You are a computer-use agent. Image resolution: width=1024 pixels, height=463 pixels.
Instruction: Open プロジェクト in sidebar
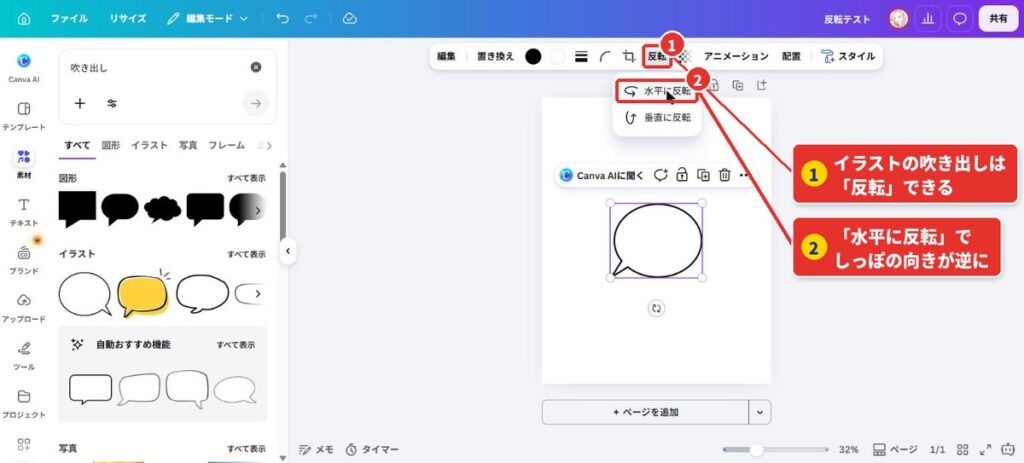pos(24,404)
